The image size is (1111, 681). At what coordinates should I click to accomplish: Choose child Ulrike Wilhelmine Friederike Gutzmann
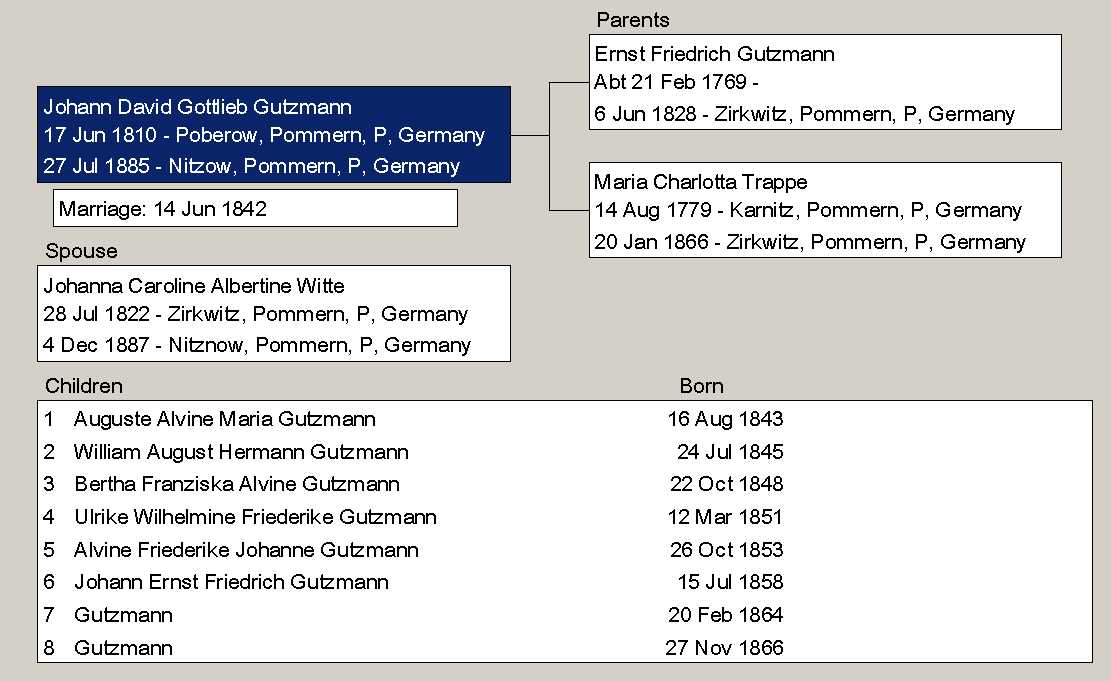pyautogui.click(x=255, y=517)
